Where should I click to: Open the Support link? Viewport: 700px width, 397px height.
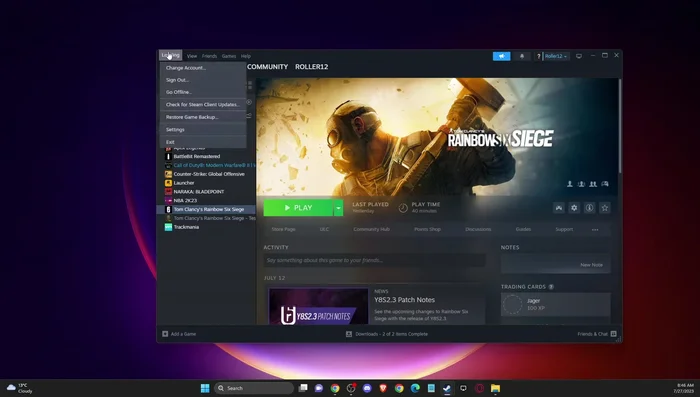click(564, 229)
